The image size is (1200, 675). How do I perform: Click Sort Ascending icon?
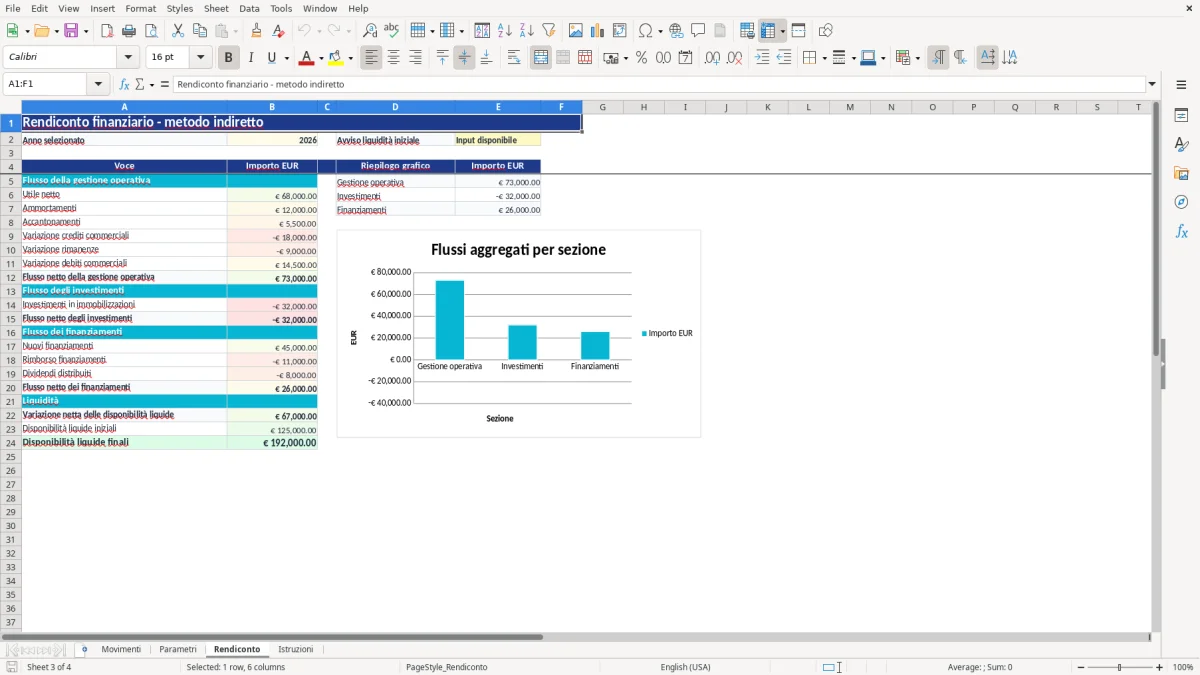point(504,31)
